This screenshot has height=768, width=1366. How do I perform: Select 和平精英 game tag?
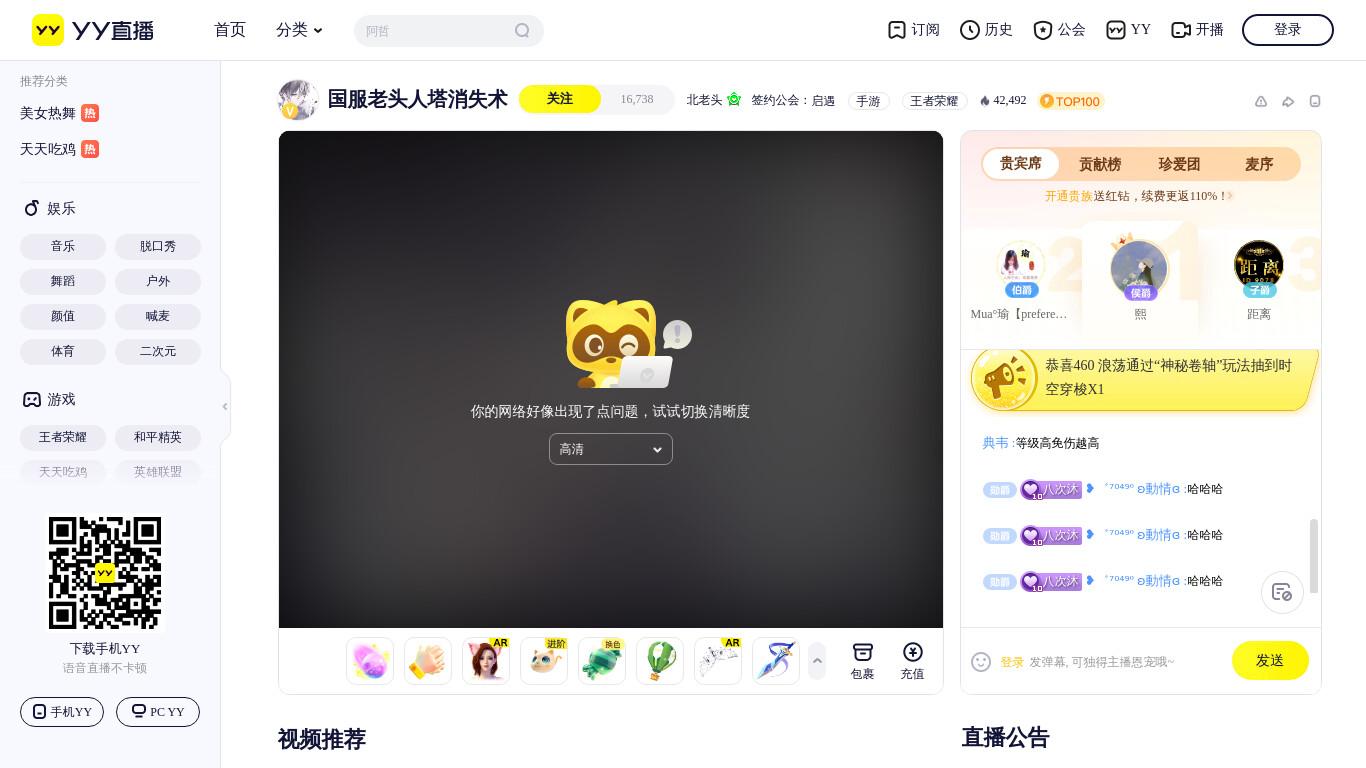[158, 437]
